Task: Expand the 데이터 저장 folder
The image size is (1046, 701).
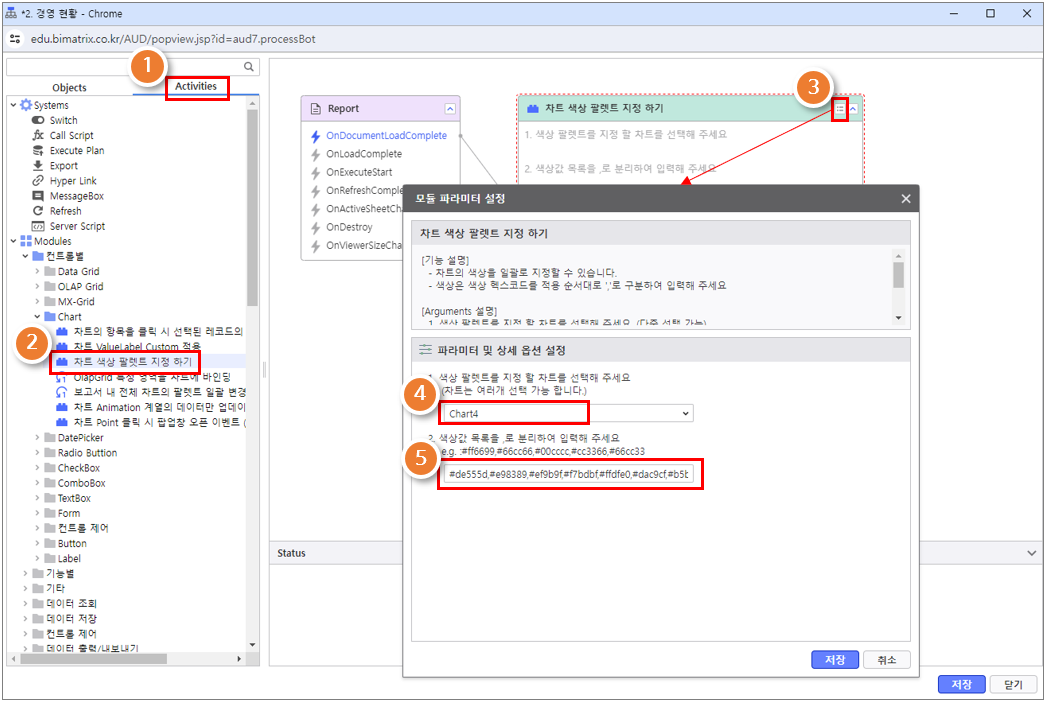Action: (x=25, y=619)
